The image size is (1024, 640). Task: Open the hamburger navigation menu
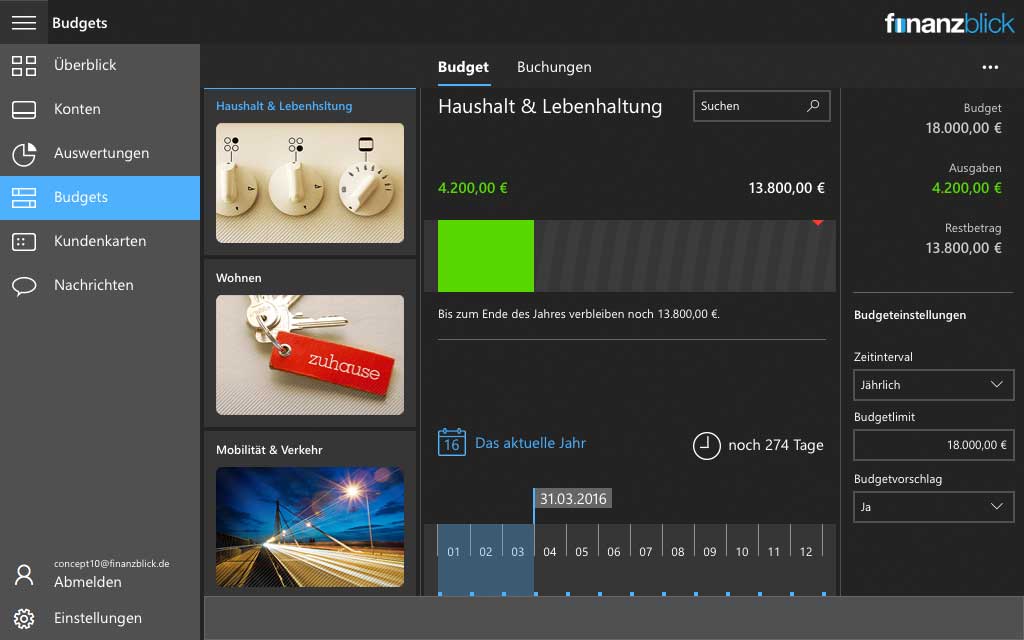click(x=24, y=22)
